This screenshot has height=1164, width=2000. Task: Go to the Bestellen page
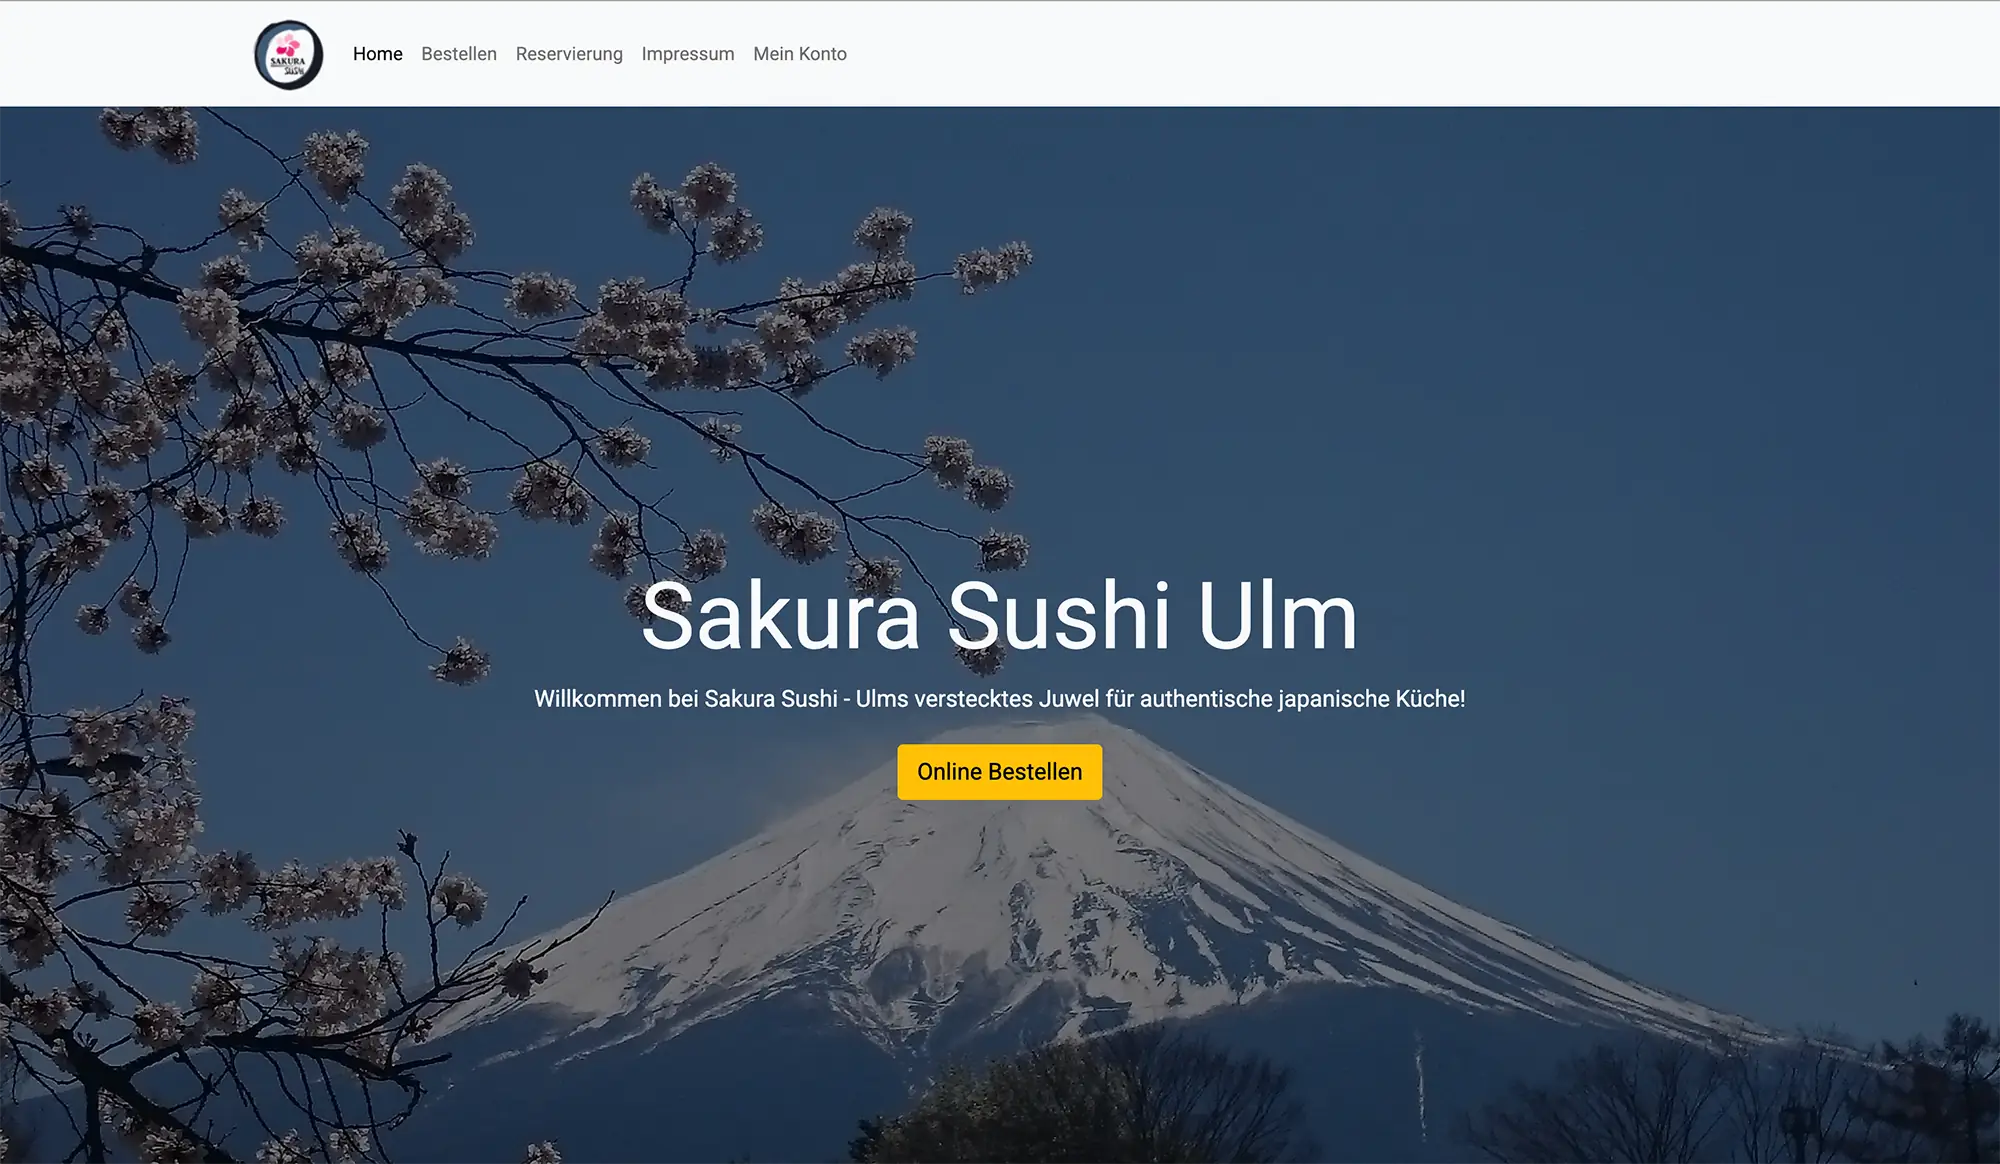coord(458,54)
